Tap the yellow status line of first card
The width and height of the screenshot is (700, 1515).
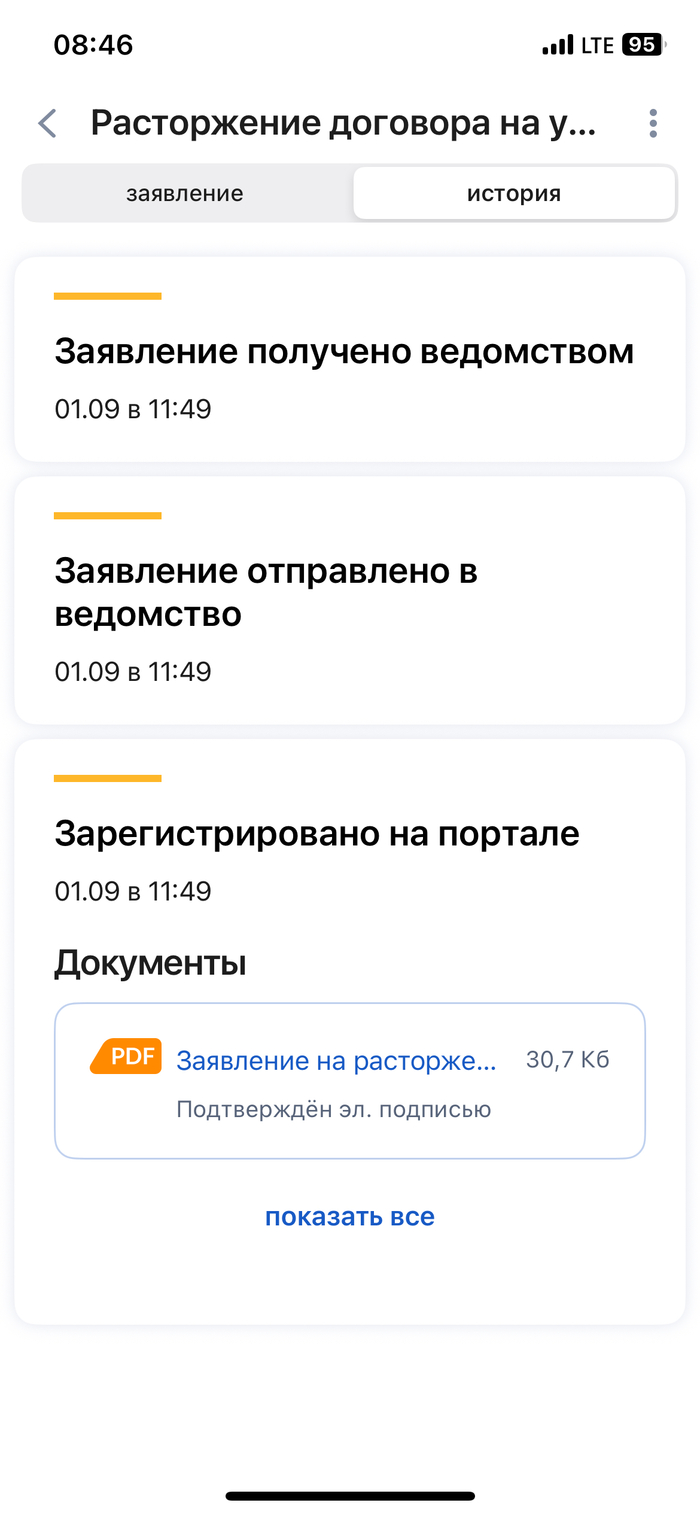(x=108, y=296)
